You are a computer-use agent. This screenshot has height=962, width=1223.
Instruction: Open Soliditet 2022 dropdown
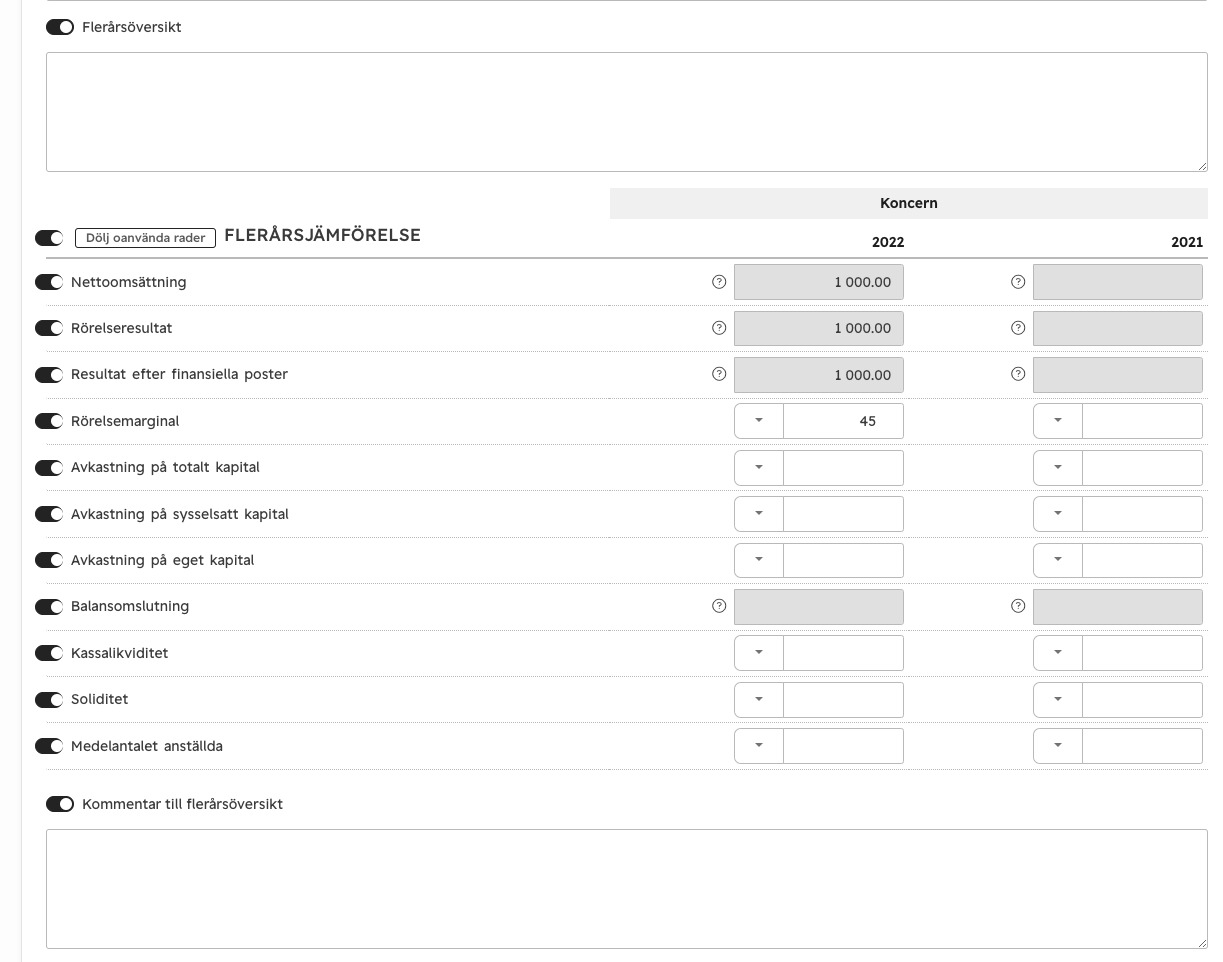tap(759, 699)
